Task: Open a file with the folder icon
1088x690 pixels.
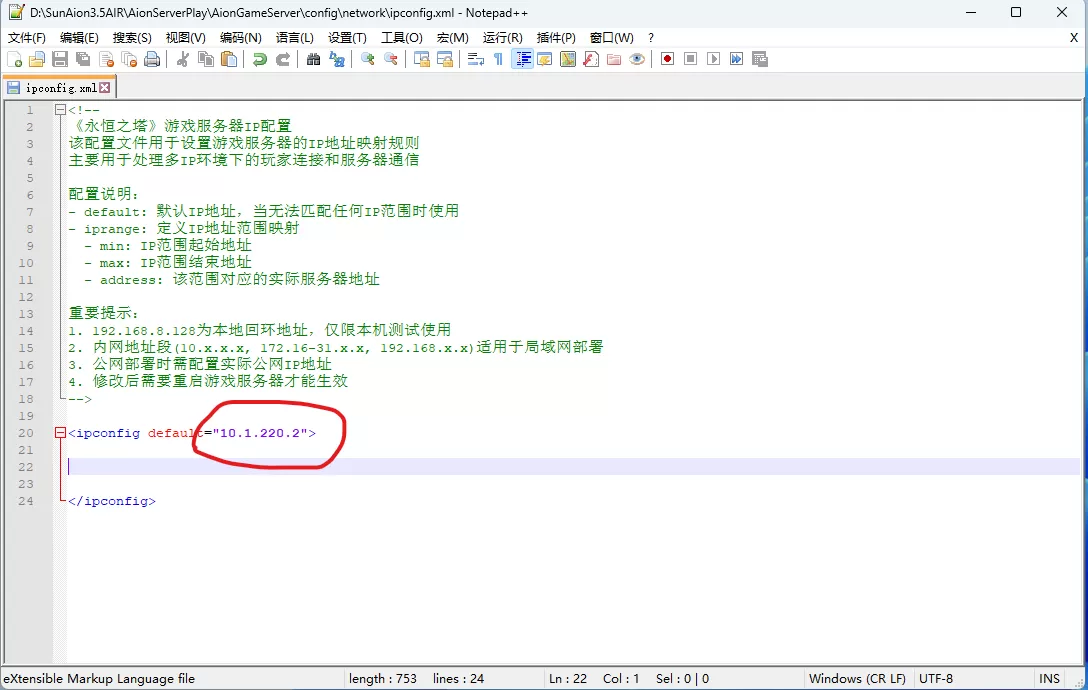Action: point(37,60)
